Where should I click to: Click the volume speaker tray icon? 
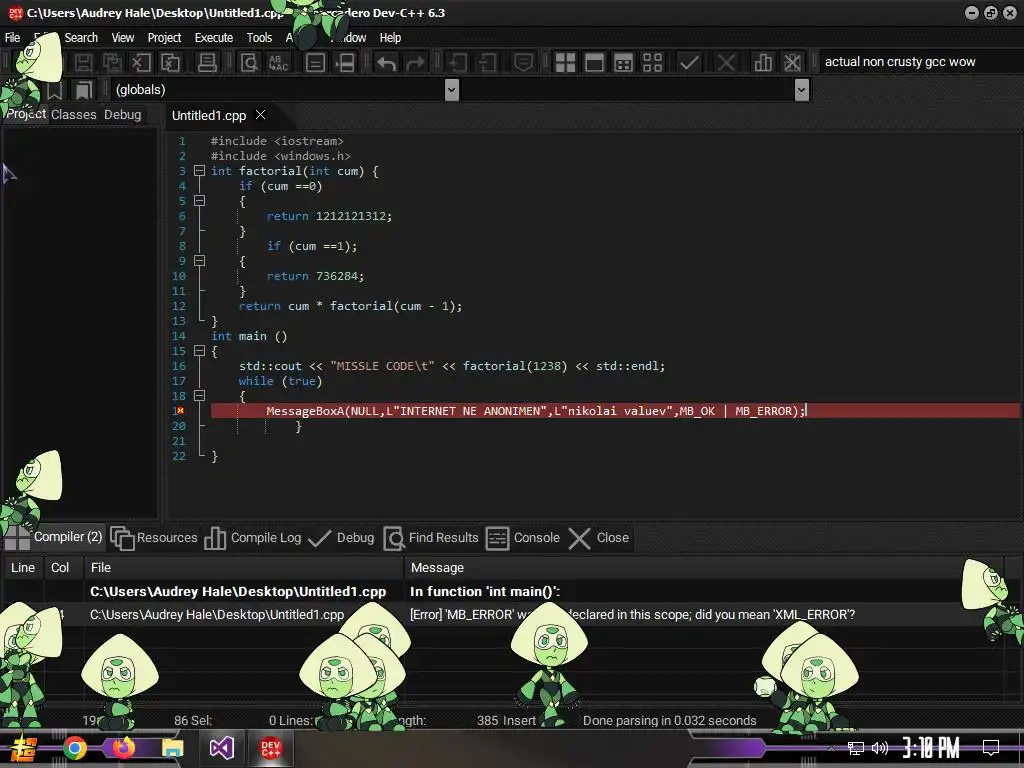pos(880,748)
